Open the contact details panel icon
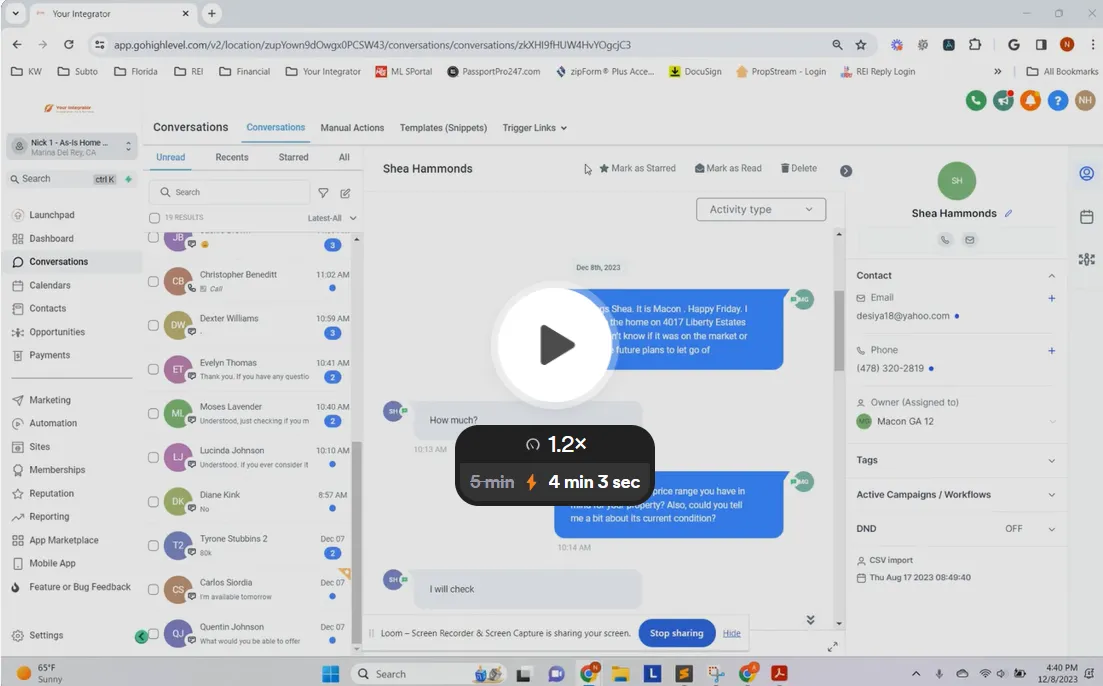 coord(1087,173)
